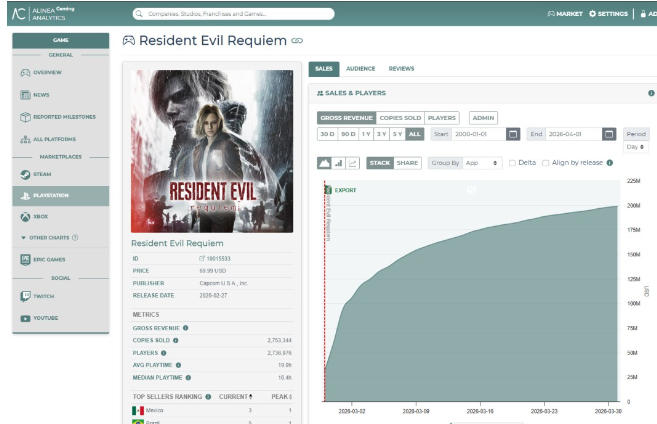Switch to the Reviews tab

(x=401, y=69)
